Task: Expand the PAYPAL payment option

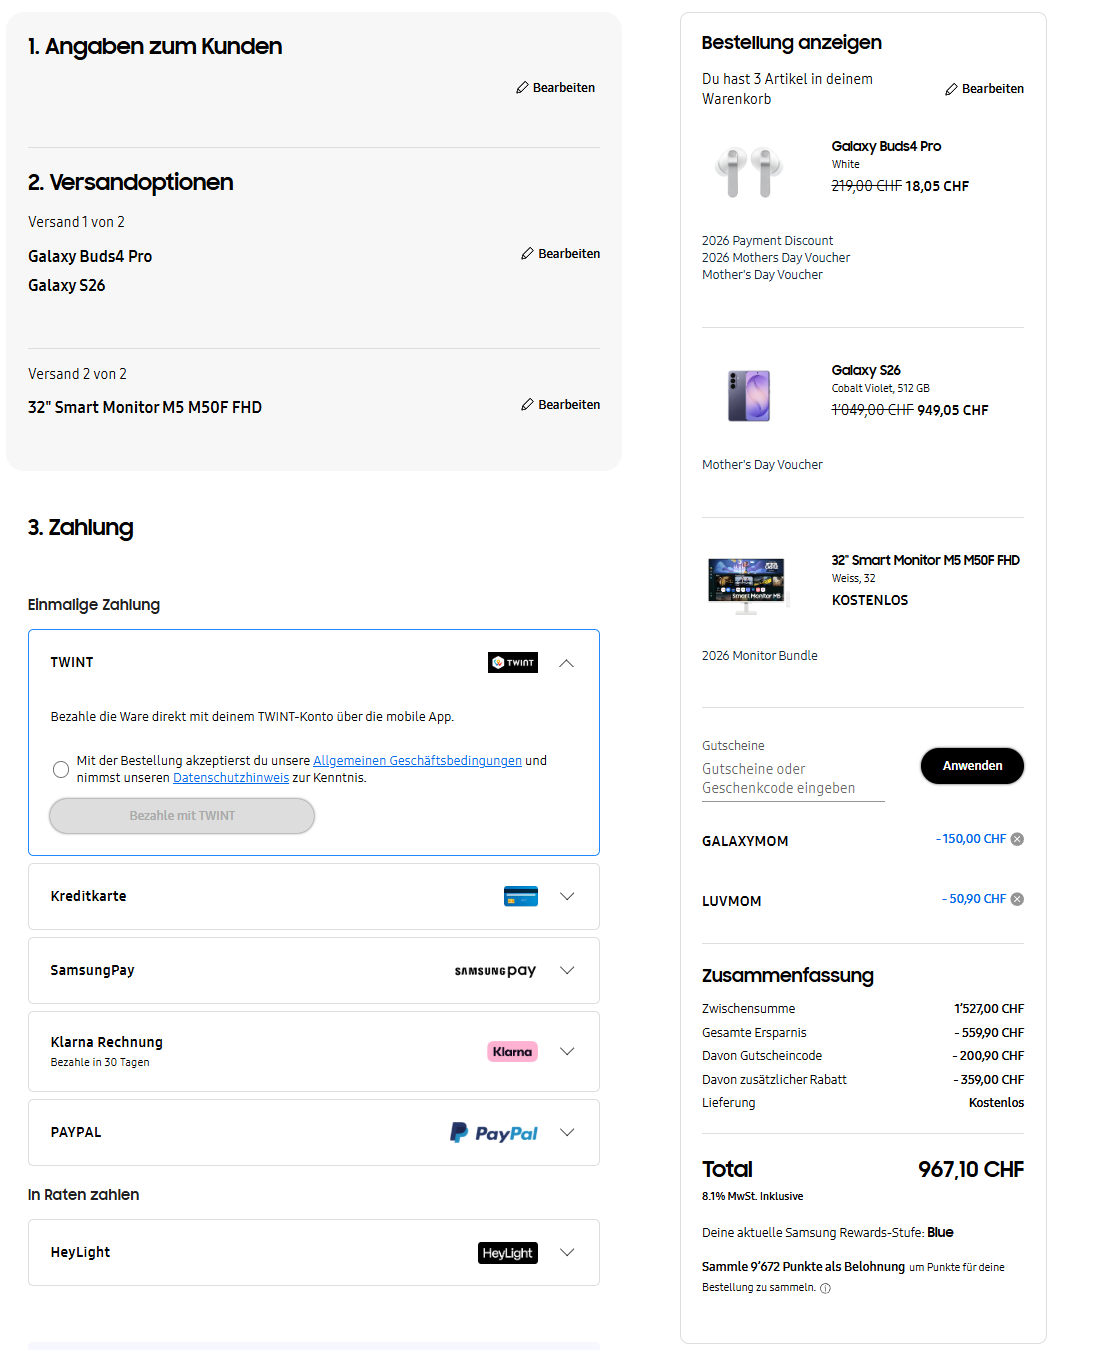Action: point(567,1132)
